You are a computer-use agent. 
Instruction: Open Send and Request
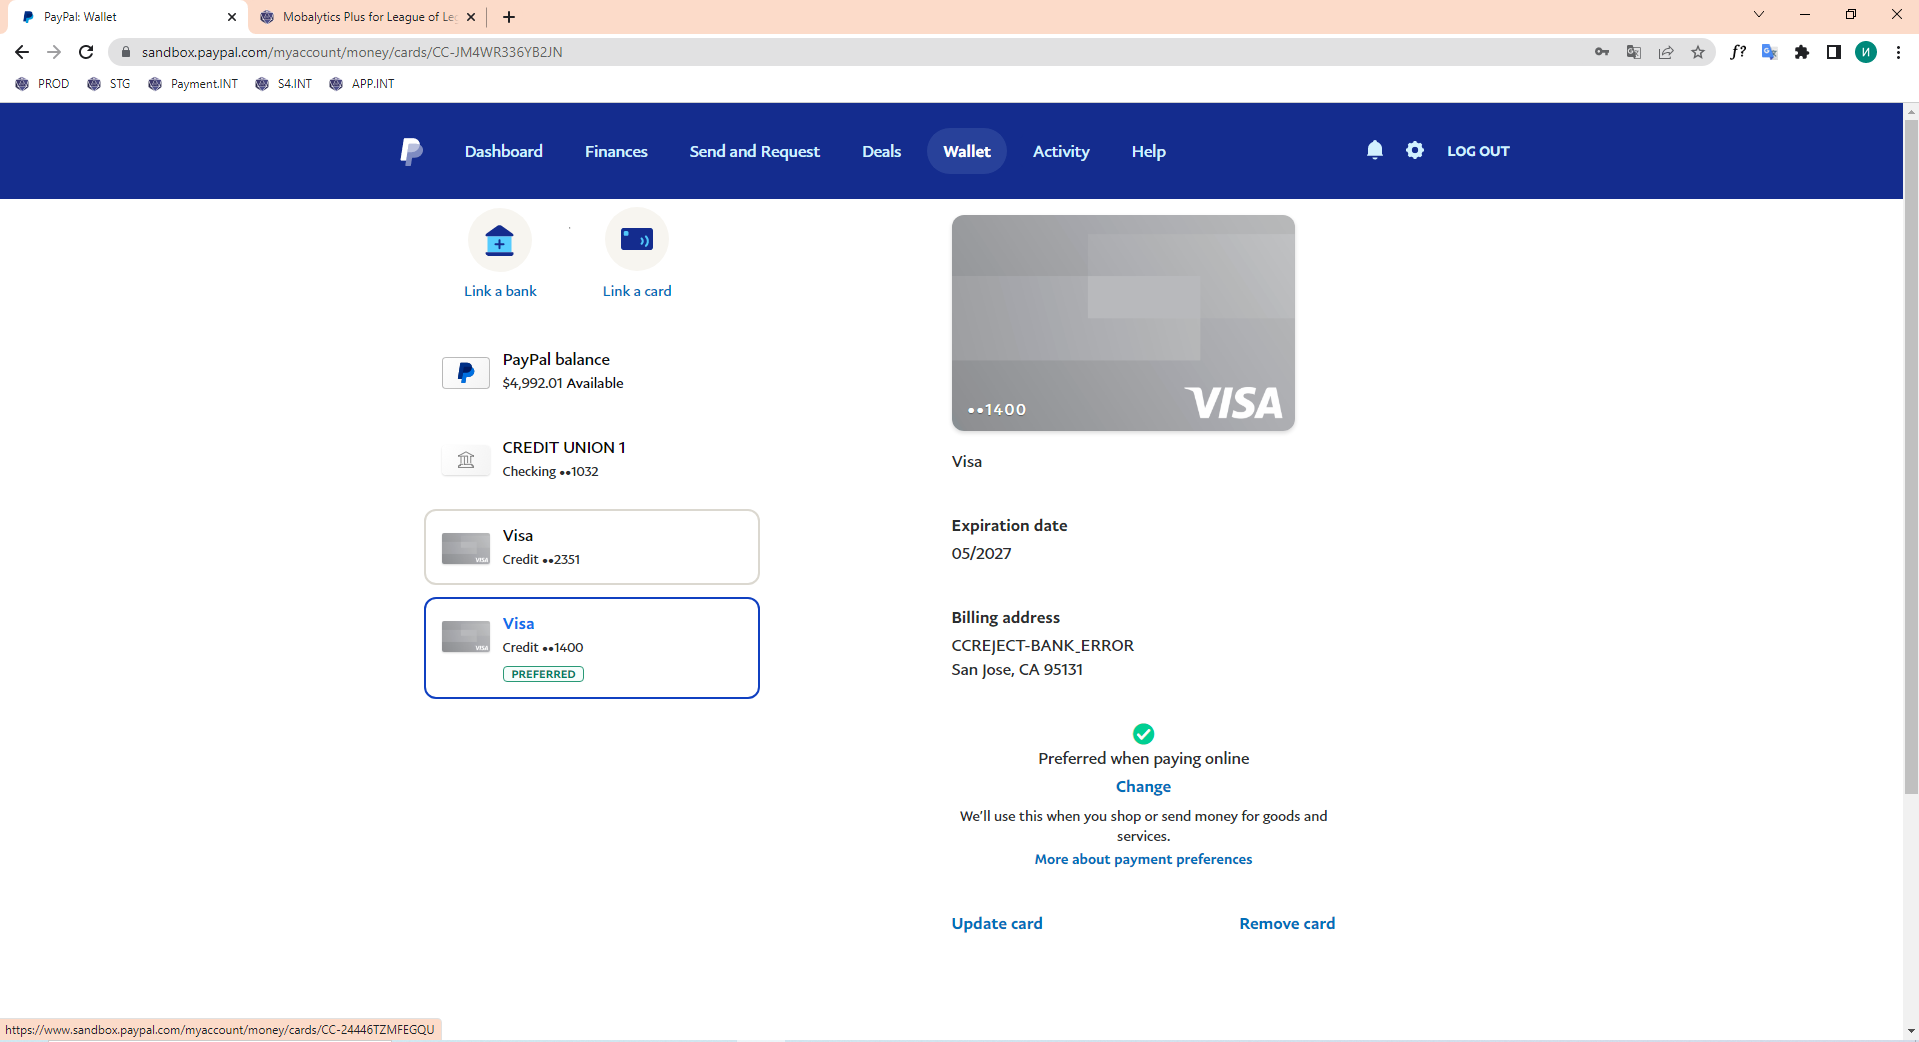pyautogui.click(x=754, y=151)
